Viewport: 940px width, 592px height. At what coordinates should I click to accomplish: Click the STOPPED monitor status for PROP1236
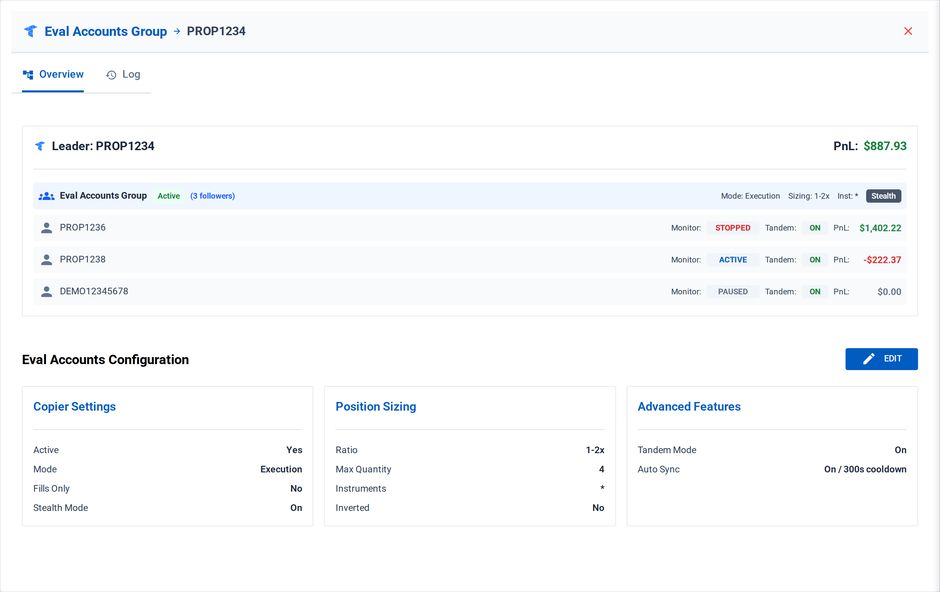click(x=733, y=228)
